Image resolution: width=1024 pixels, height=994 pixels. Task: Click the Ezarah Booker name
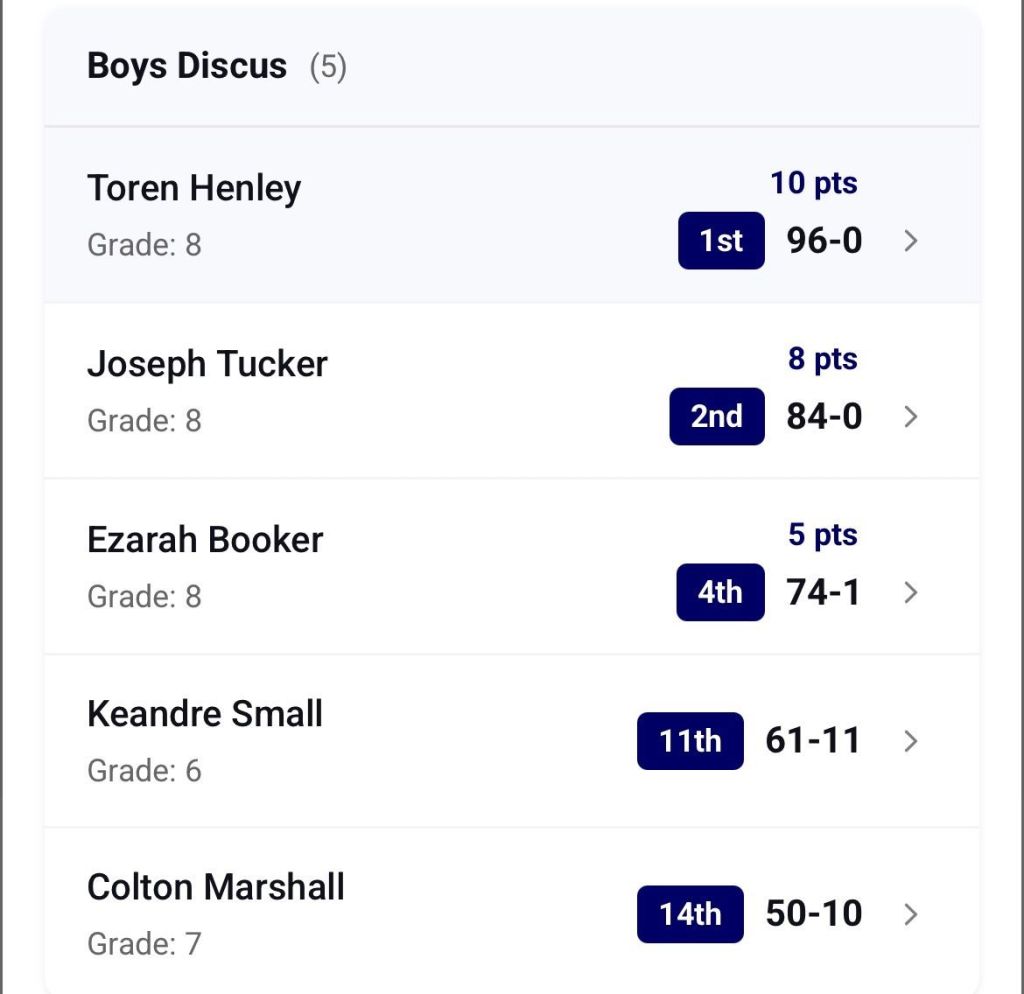[x=205, y=540]
